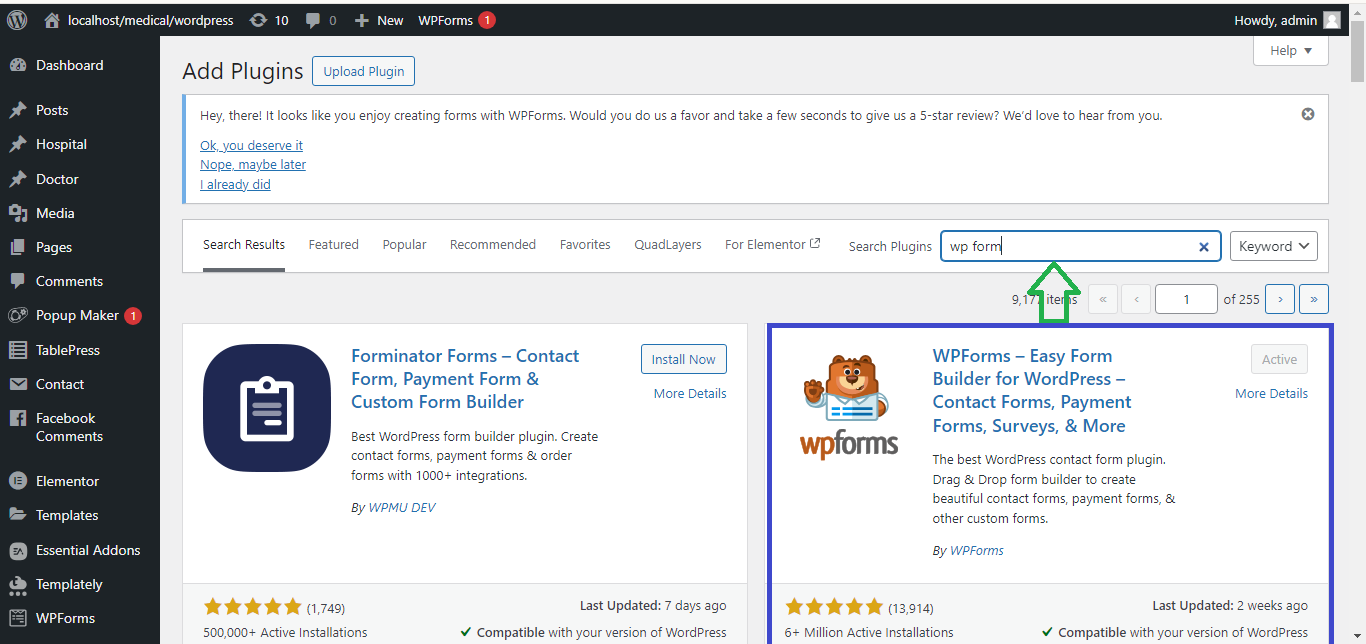
Task: Open the Keyword search type dropdown
Action: pyautogui.click(x=1273, y=246)
